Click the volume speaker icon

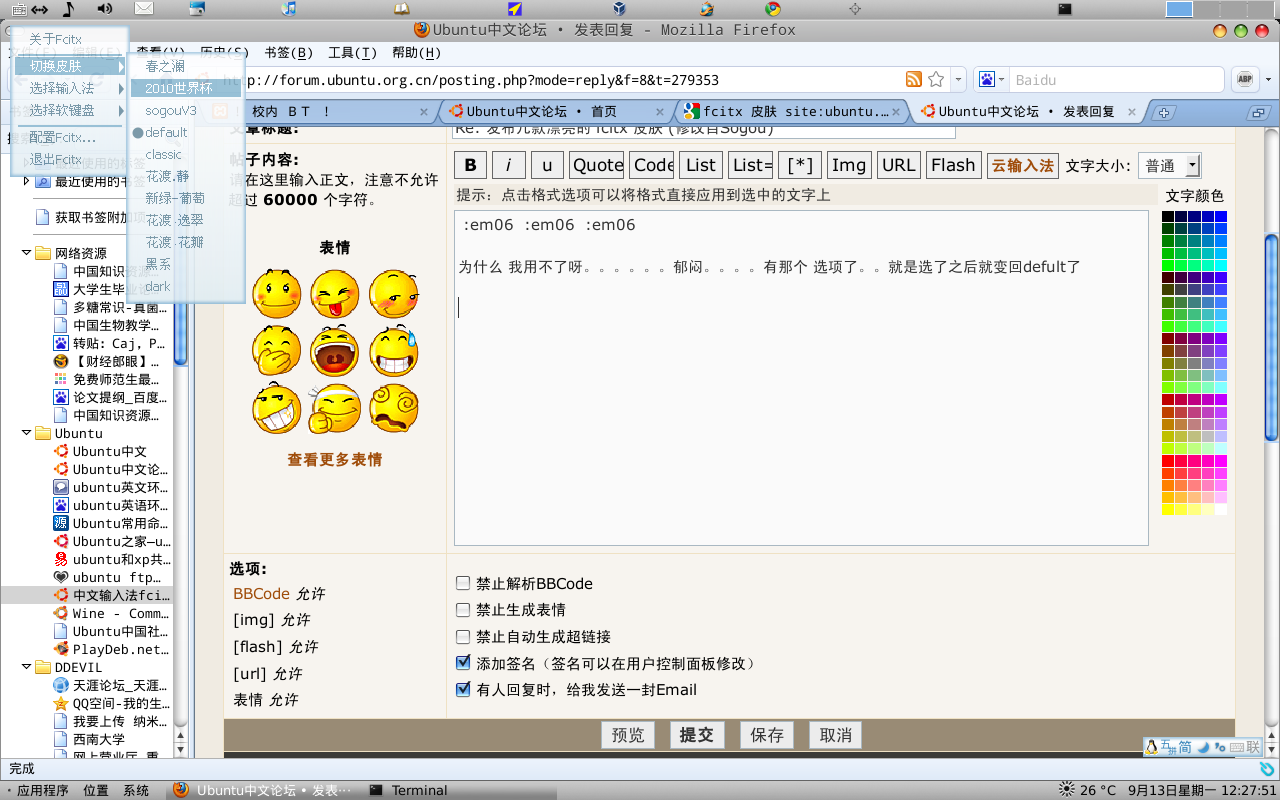[105, 9]
